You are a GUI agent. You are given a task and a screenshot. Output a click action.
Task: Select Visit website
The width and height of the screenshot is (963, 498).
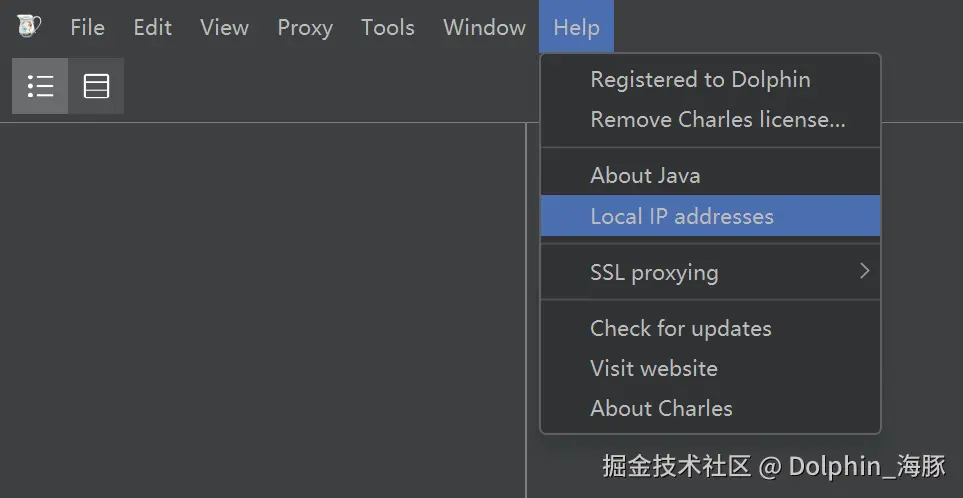pyautogui.click(x=711, y=368)
